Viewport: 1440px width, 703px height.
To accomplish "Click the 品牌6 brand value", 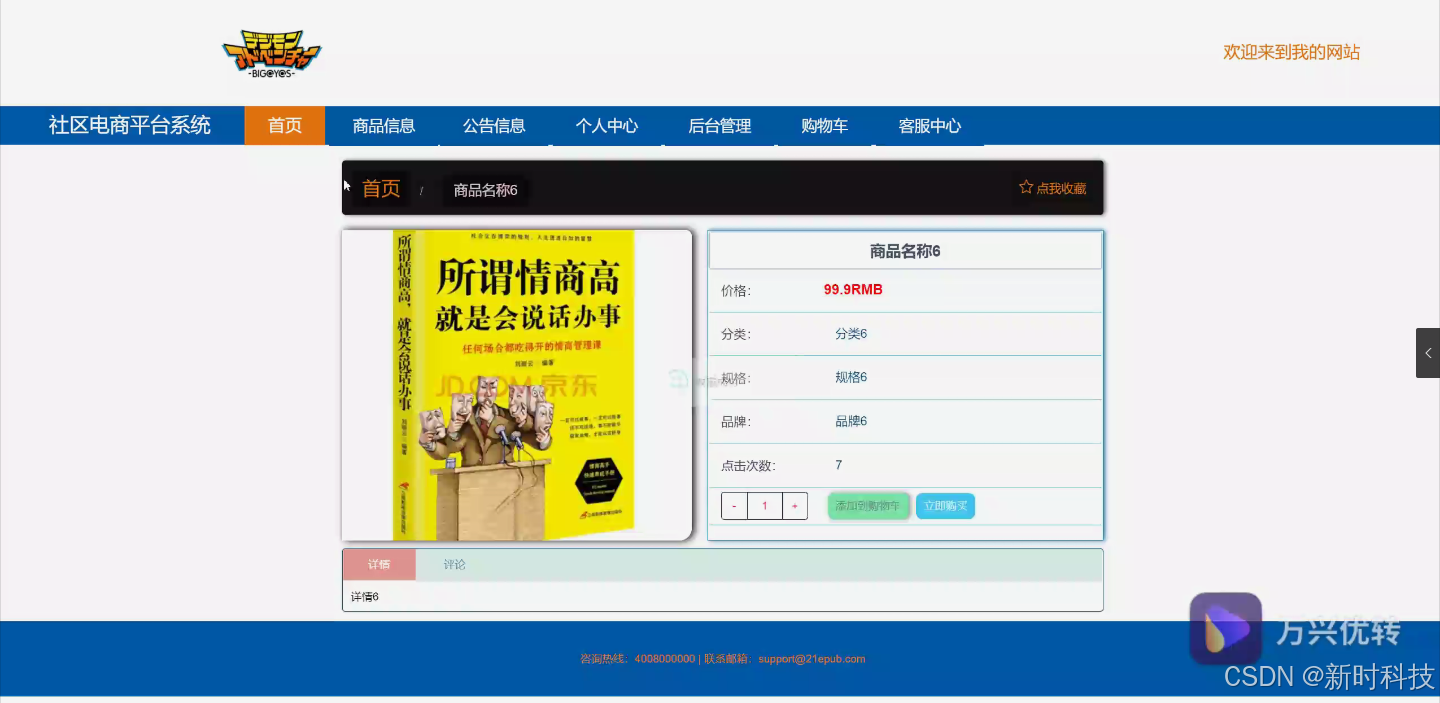I will (851, 421).
